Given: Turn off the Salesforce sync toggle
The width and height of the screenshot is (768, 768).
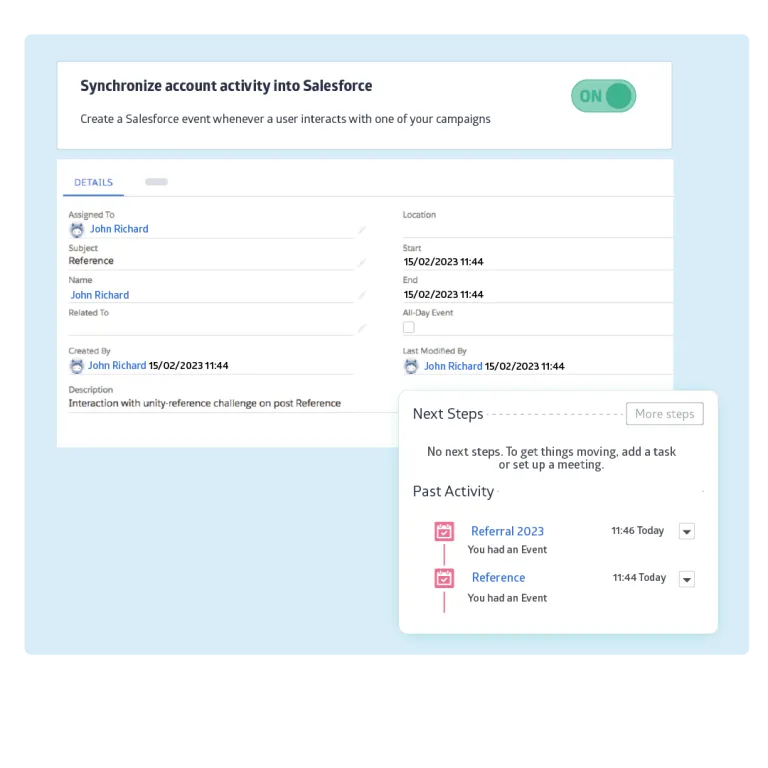Looking at the screenshot, I should coord(603,96).
